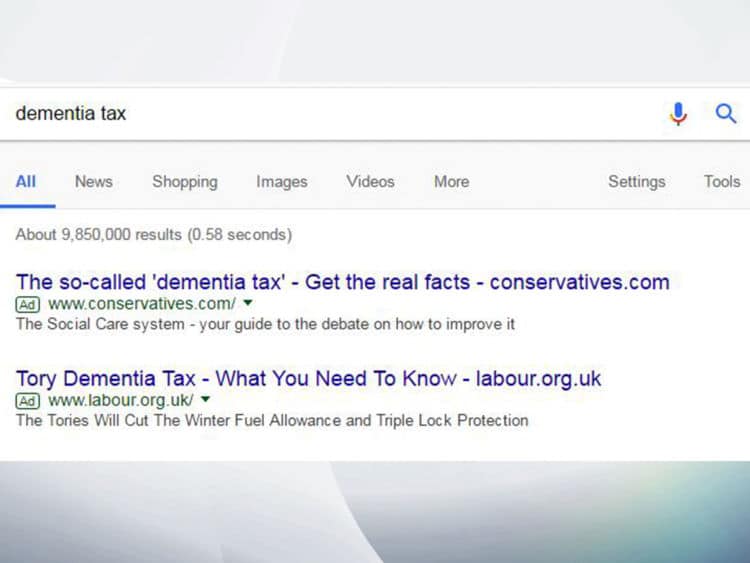
Task: Click the Ad badge beside labour.org.uk
Action: [x=28, y=400]
